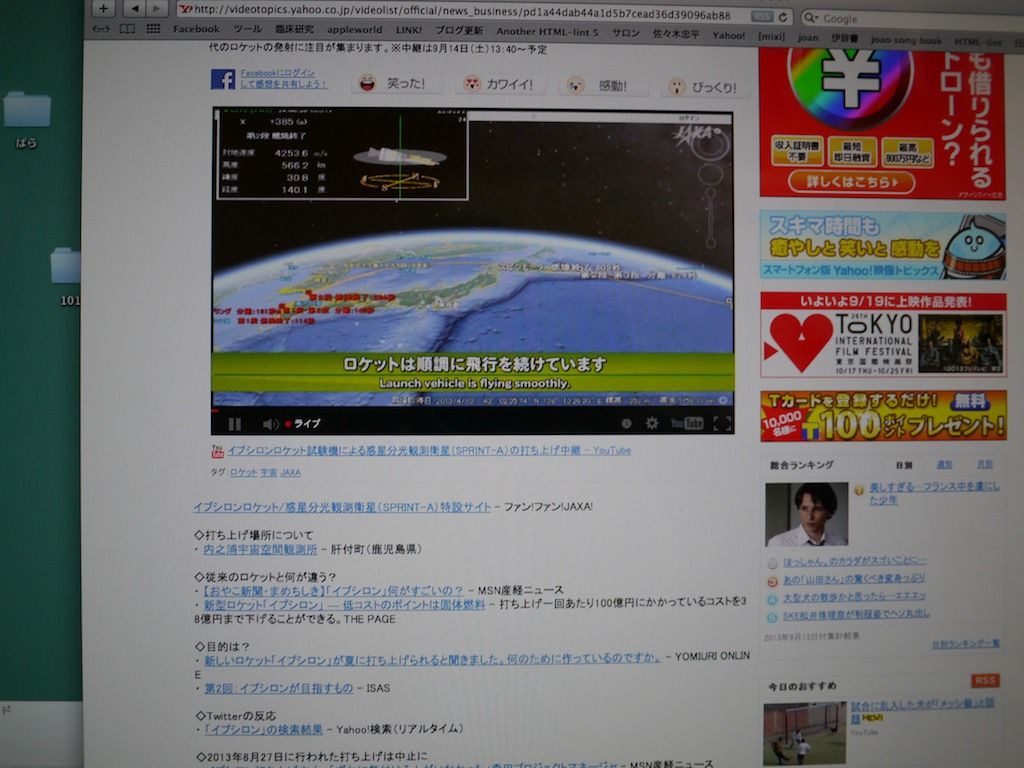Open 第2回:イプシロンが目指すもの link

tap(278, 688)
